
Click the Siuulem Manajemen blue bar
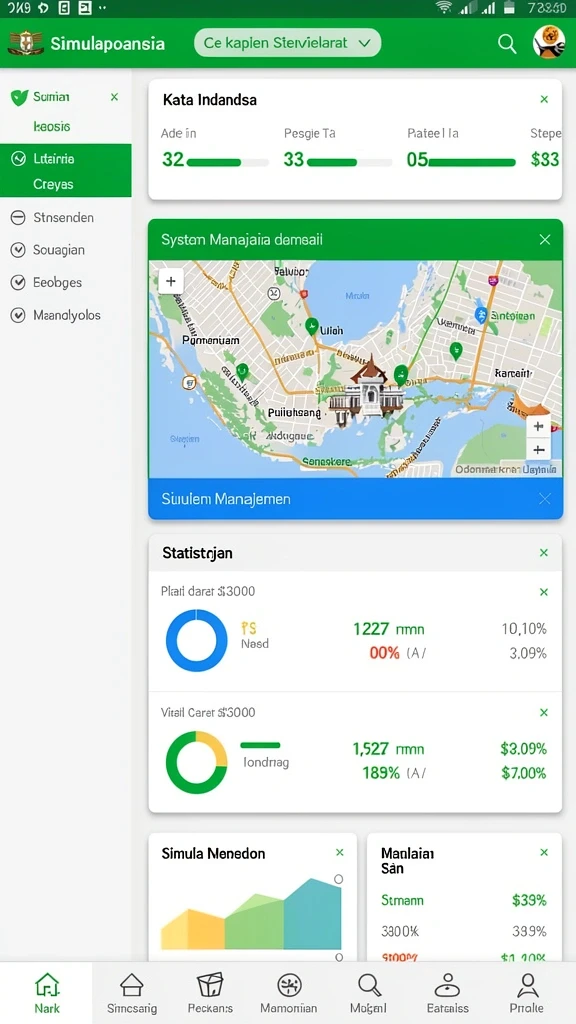[355, 499]
